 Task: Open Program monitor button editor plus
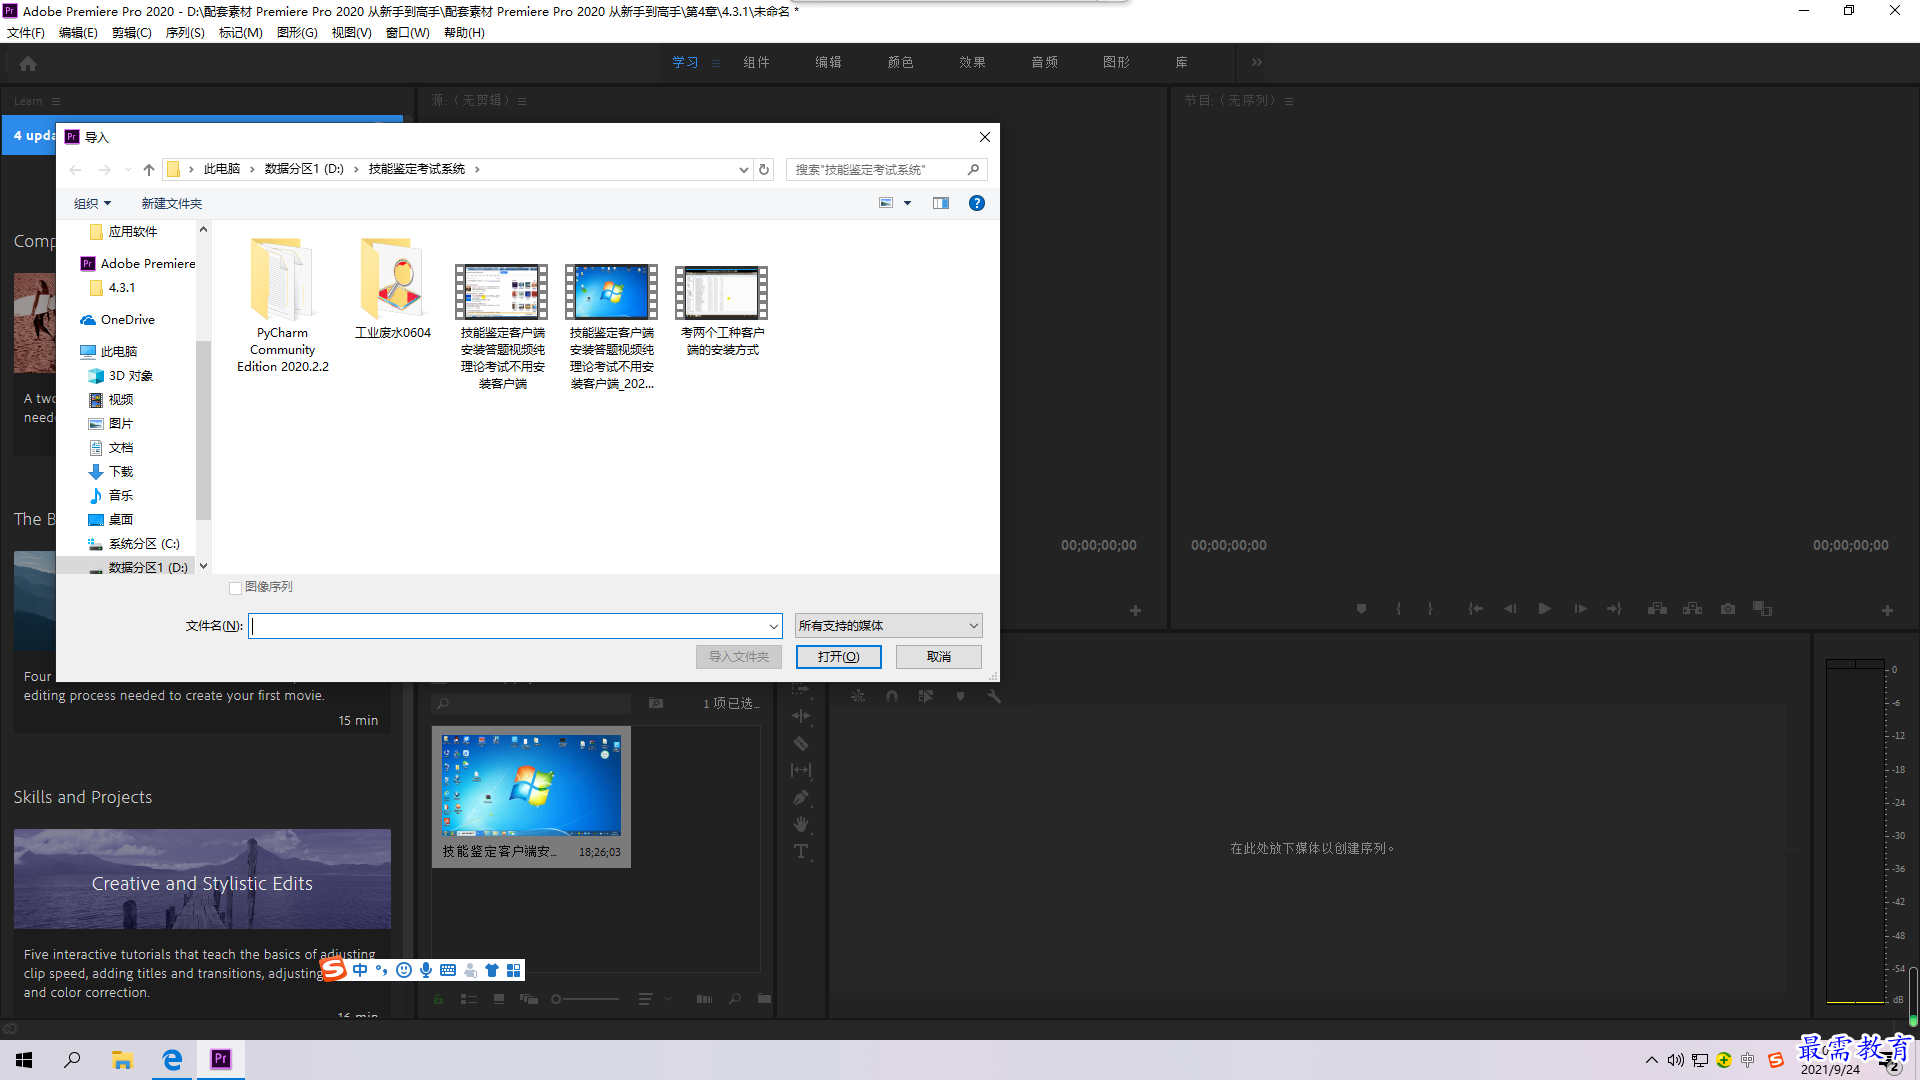click(1887, 610)
